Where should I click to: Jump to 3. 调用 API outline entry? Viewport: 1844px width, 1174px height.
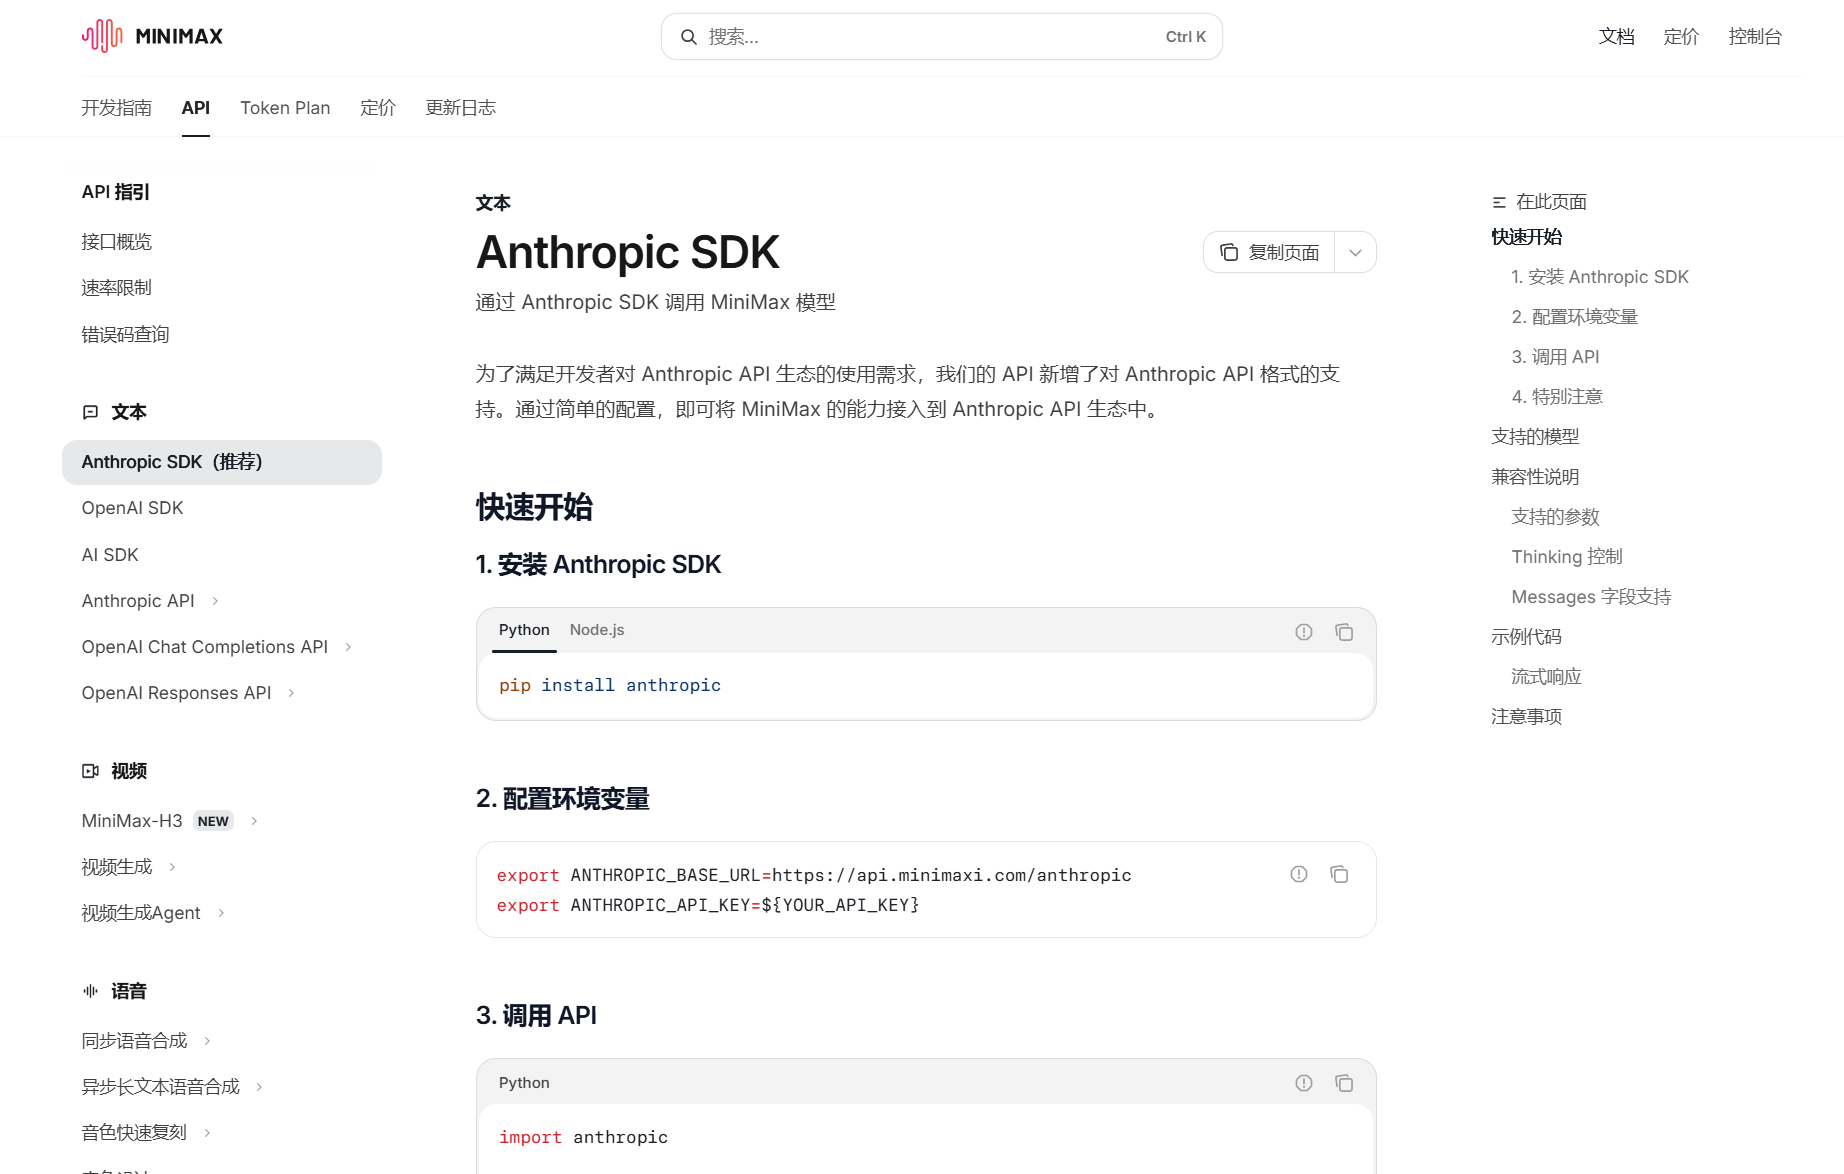[1556, 357]
